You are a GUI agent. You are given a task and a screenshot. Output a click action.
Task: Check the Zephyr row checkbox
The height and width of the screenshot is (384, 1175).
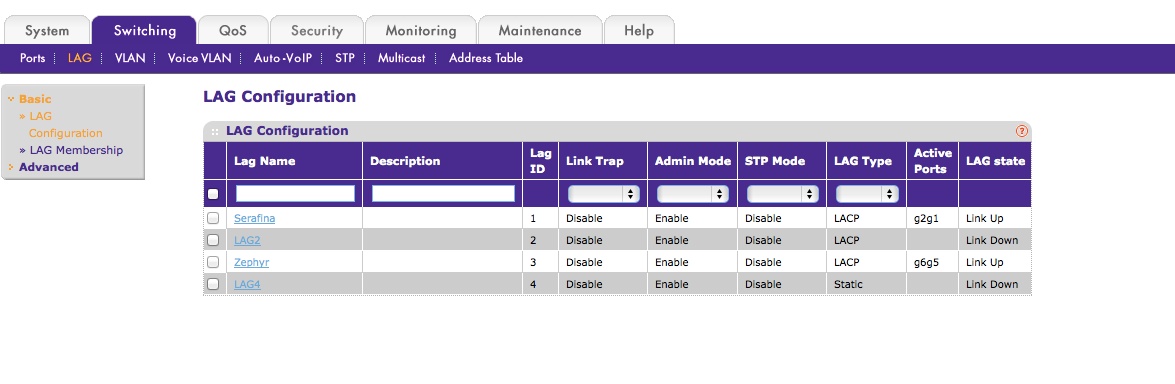[x=213, y=262]
